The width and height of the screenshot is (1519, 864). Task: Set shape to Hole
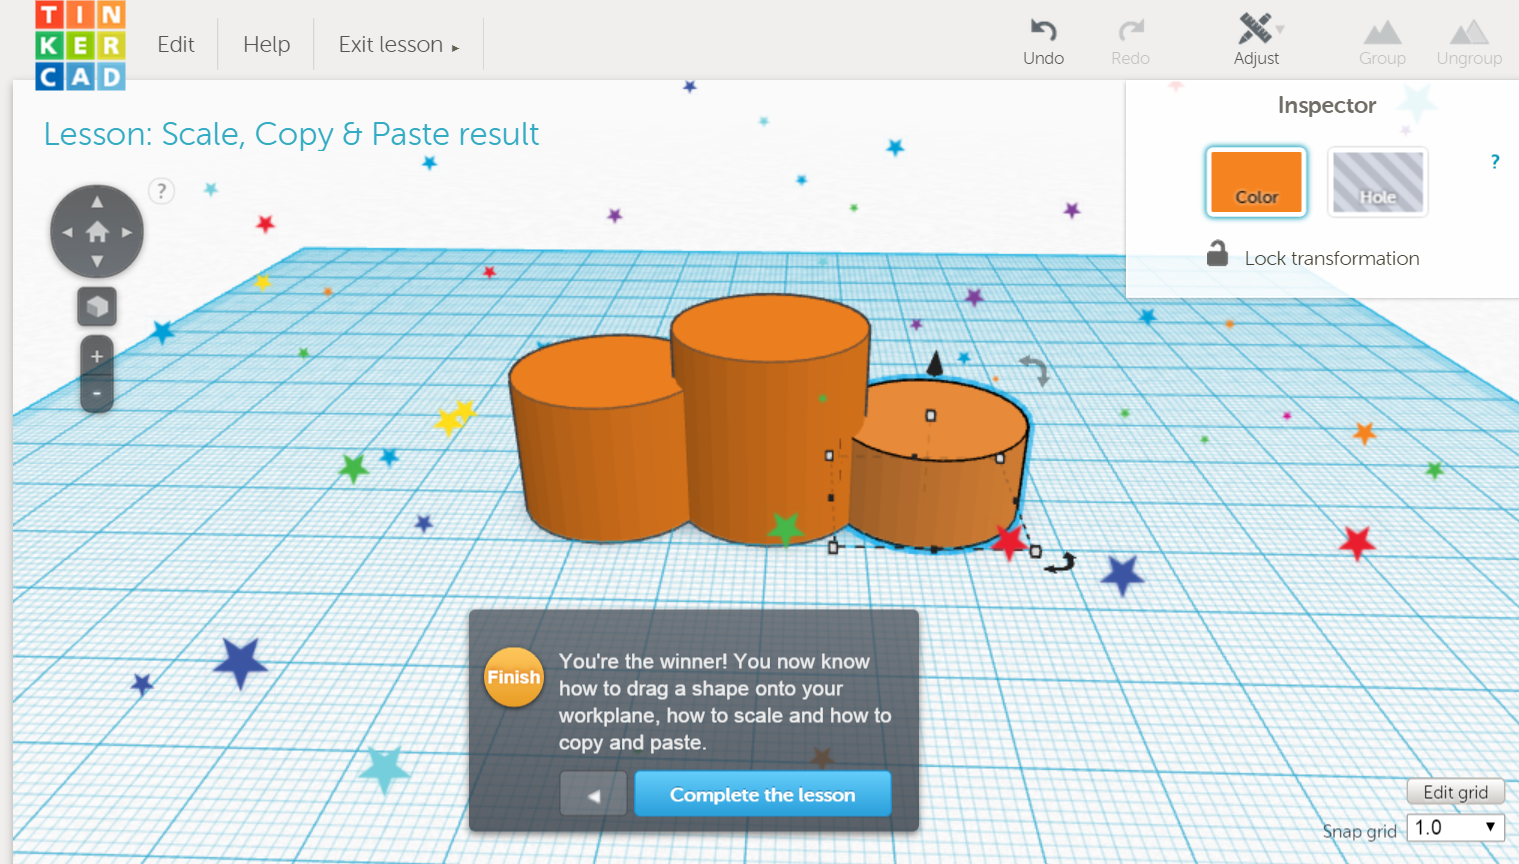[1378, 181]
